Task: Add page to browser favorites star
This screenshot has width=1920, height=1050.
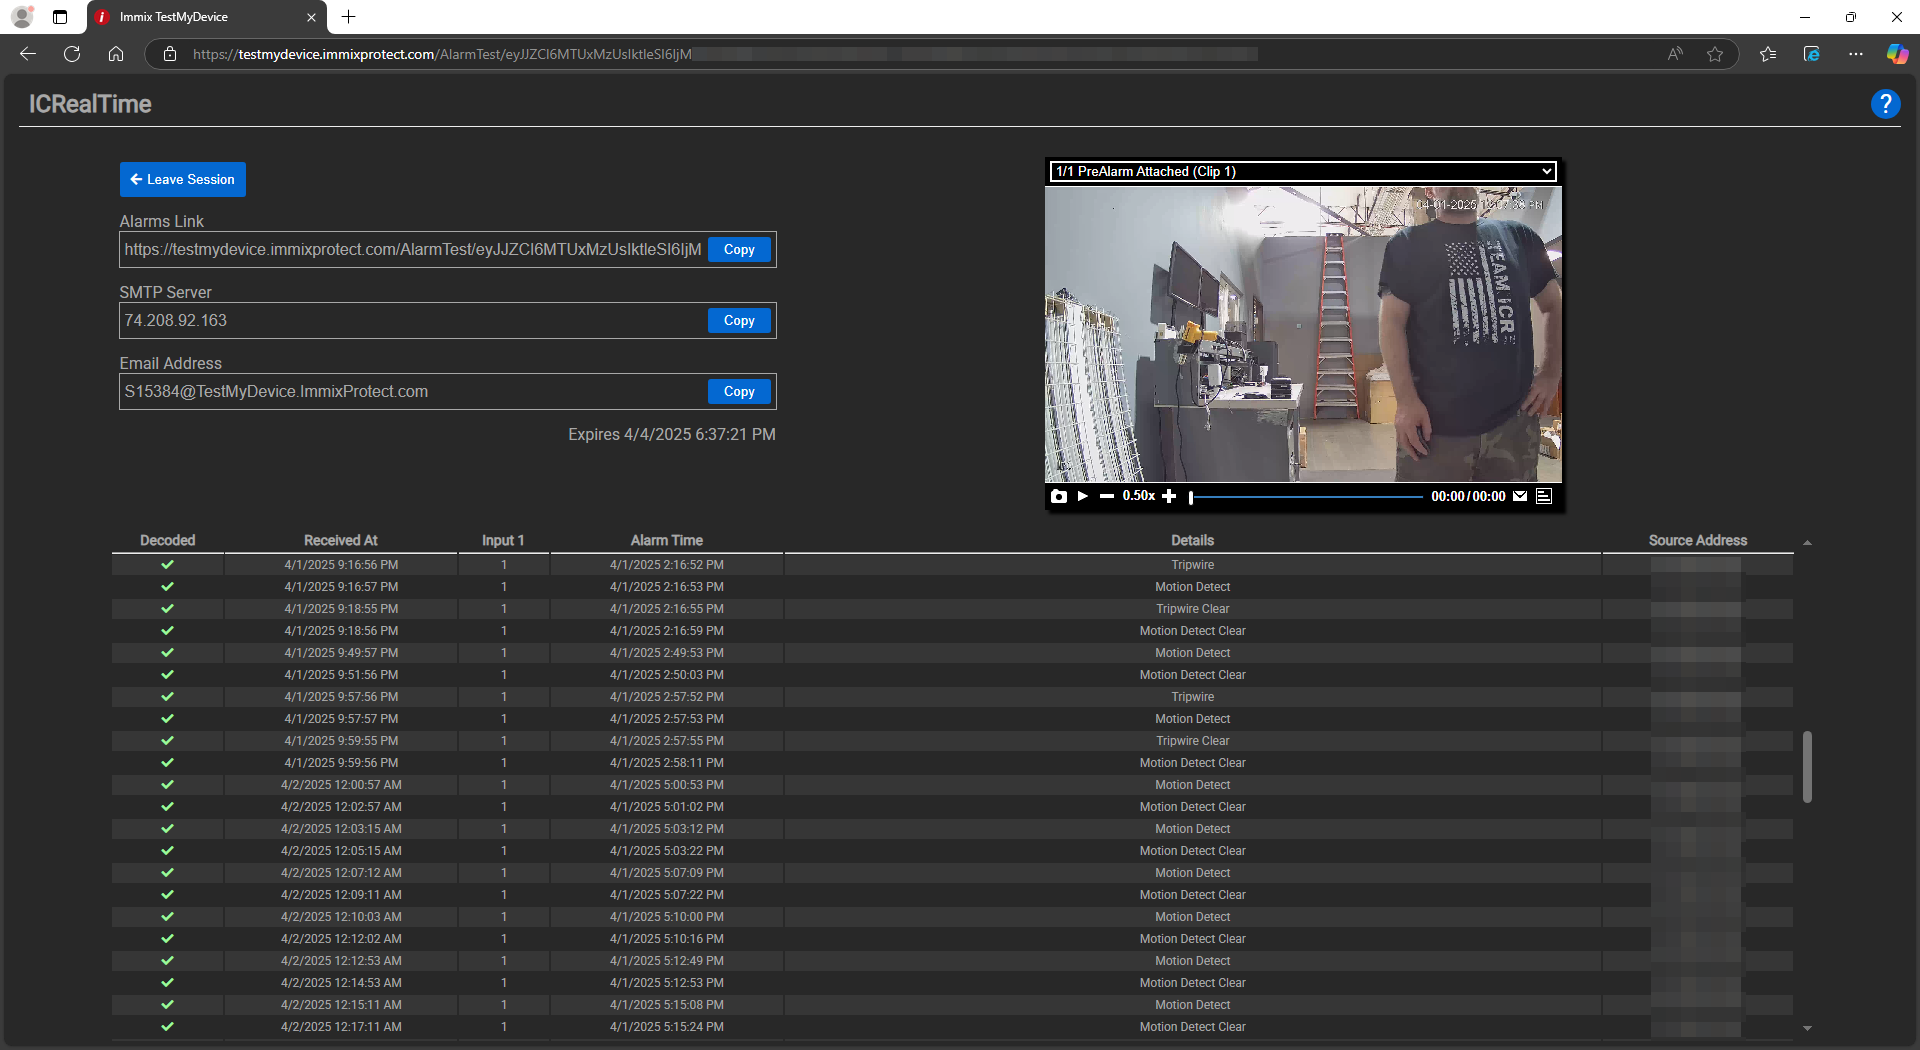Action: click(x=1715, y=54)
